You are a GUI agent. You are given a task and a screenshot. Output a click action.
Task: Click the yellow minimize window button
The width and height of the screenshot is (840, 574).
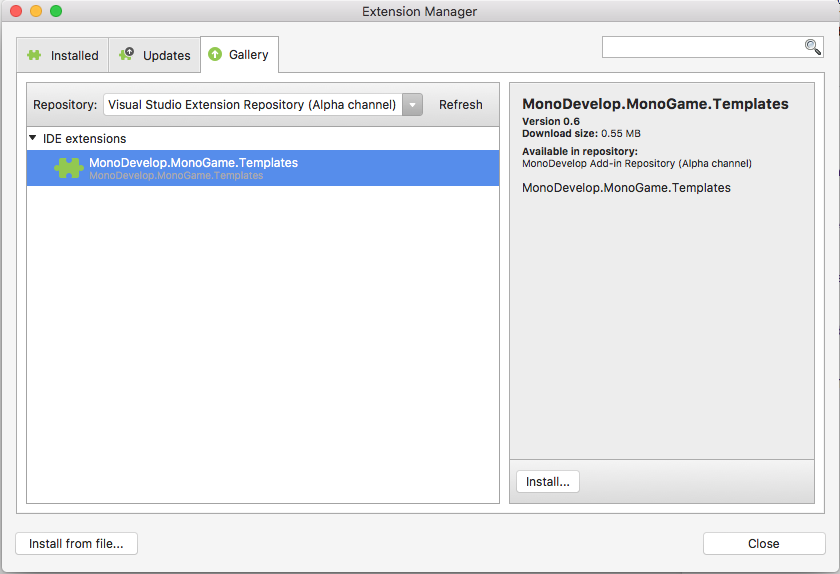[x=36, y=11]
